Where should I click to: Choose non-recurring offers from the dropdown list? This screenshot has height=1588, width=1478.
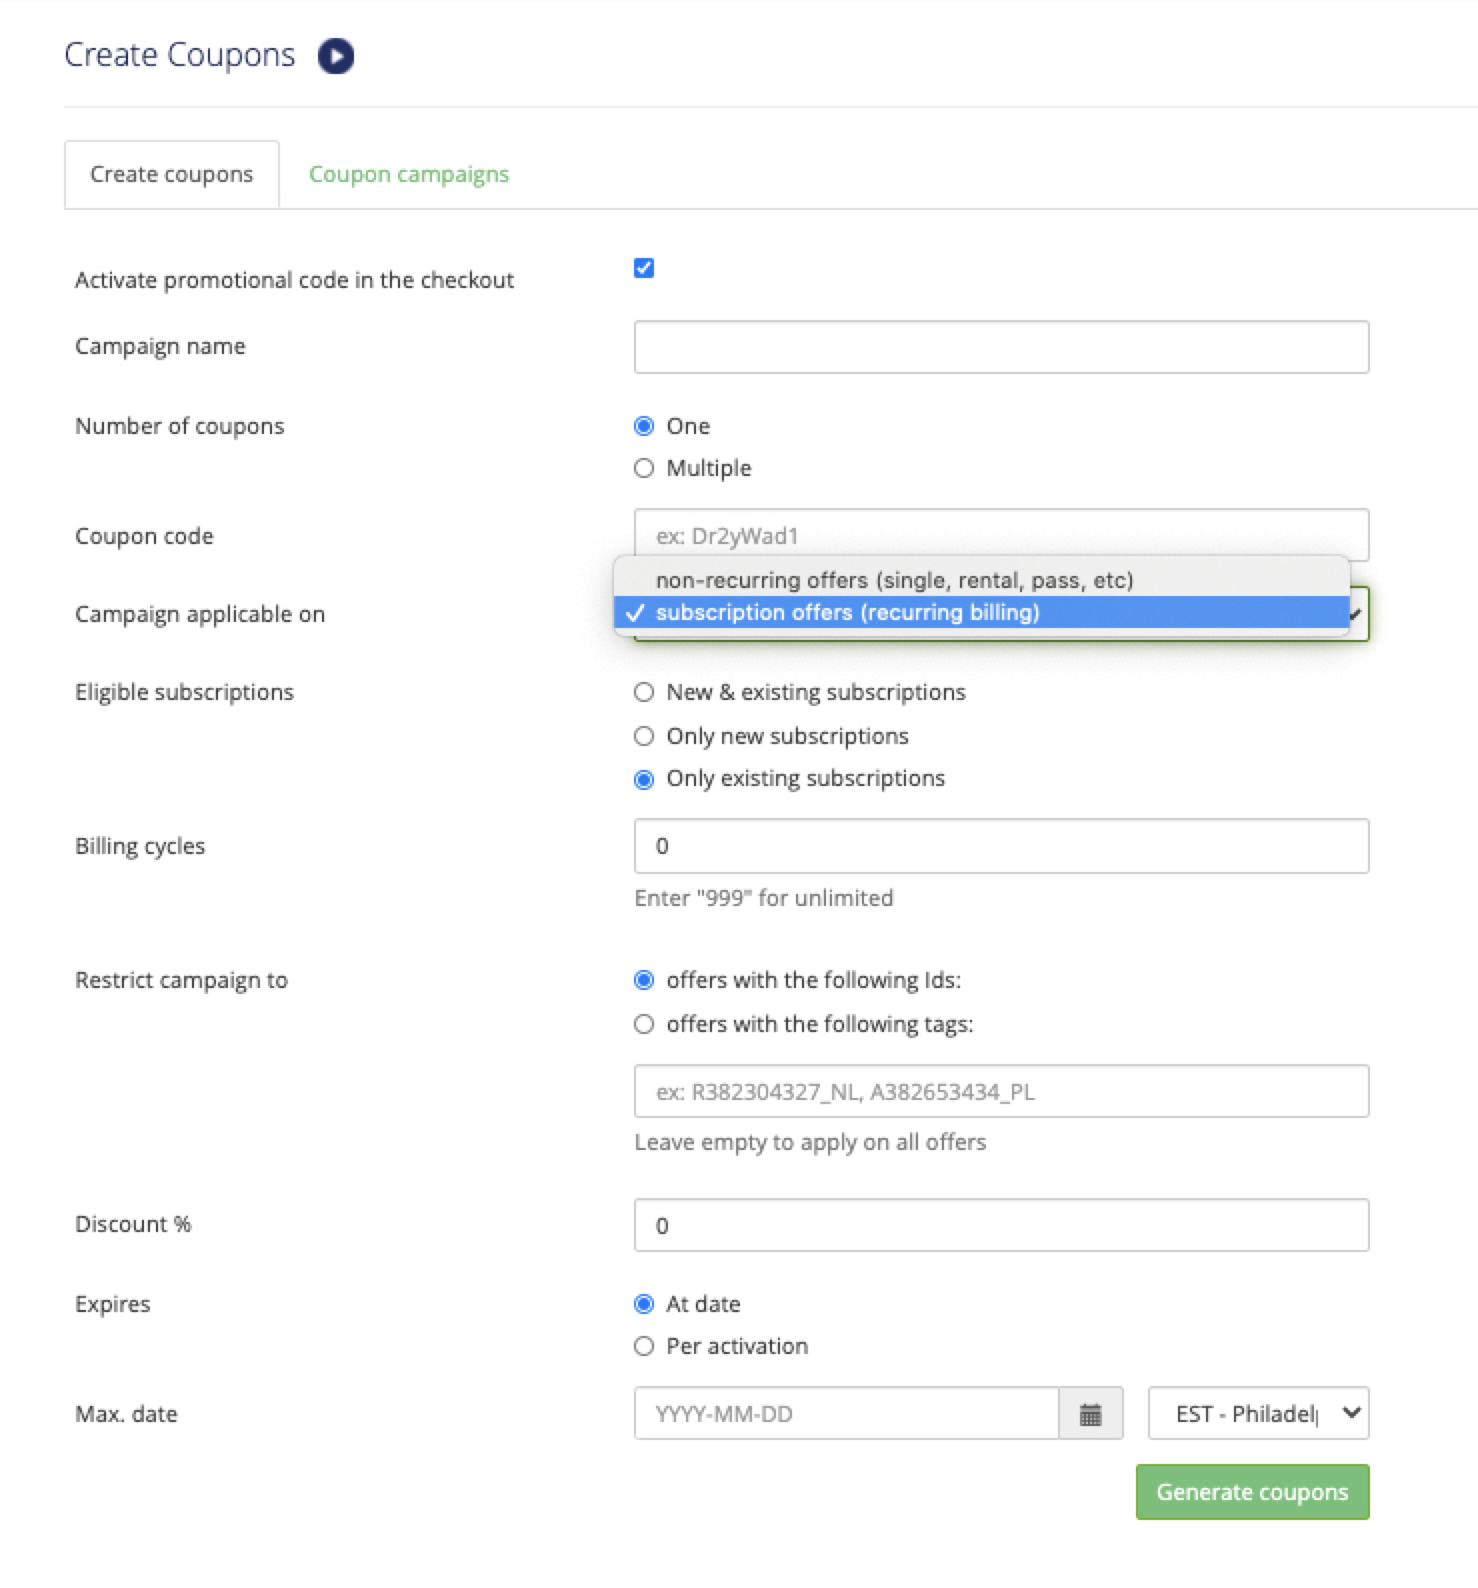point(894,580)
